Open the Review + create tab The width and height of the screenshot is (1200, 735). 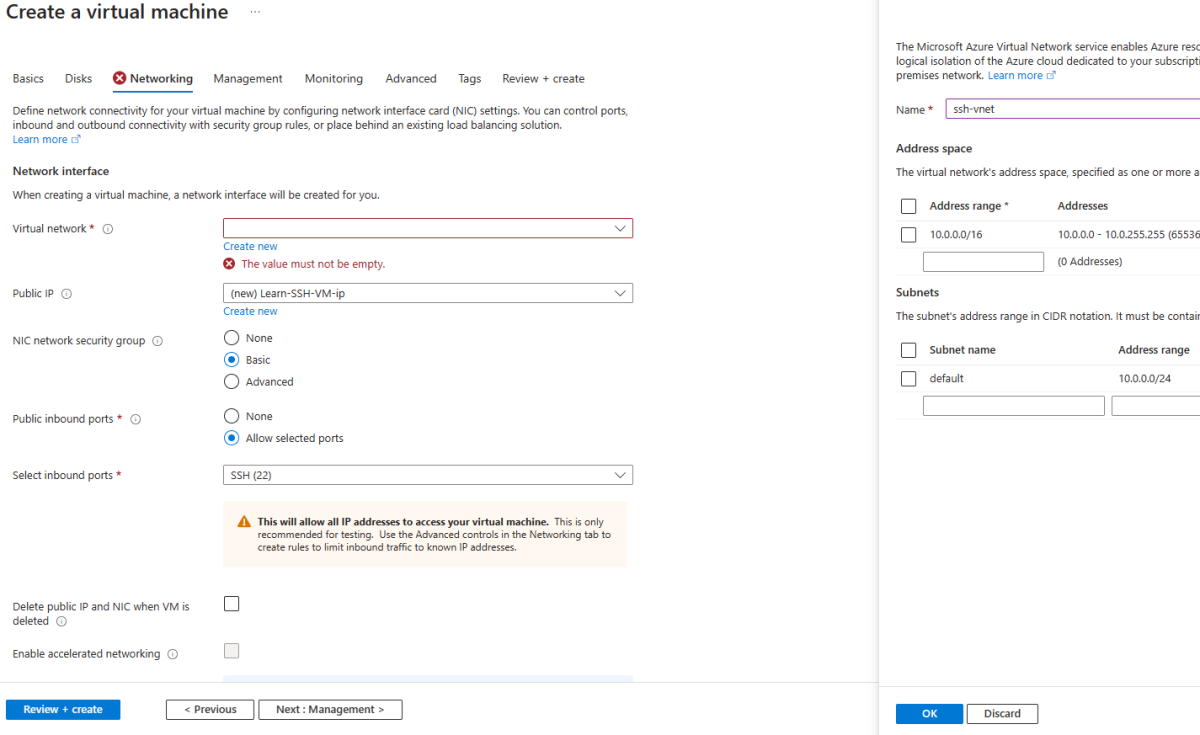click(x=543, y=78)
